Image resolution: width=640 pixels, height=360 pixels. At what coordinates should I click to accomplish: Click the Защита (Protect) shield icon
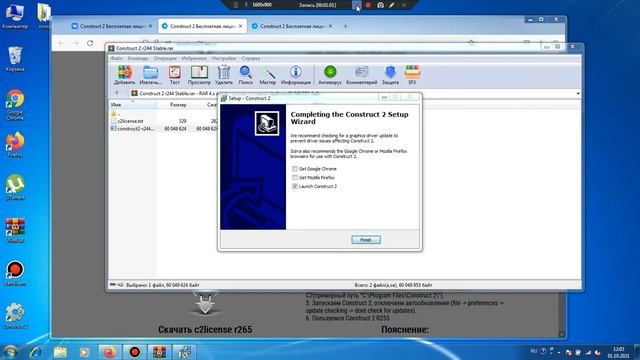(x=390, y=75)
